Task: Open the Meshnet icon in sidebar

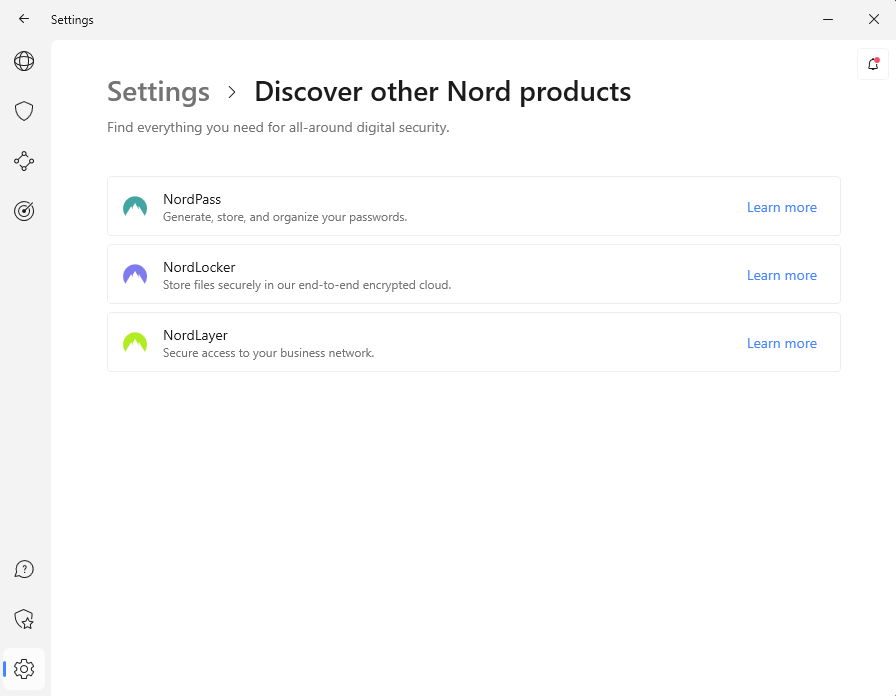Action: click(24, 161)
